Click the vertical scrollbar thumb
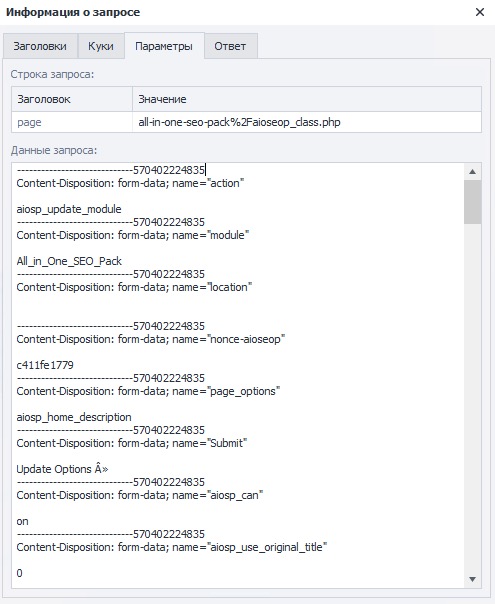 [x=473, y=202]
